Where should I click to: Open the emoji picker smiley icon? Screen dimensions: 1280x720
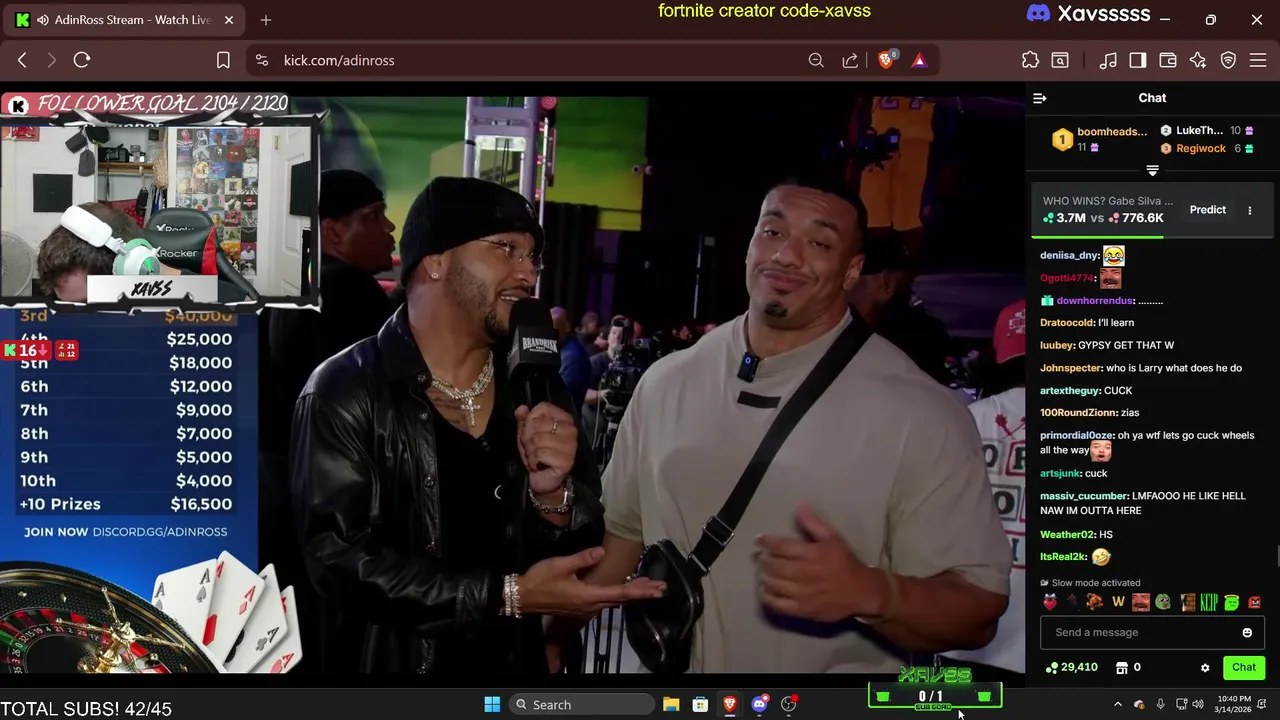(1247, 632)
